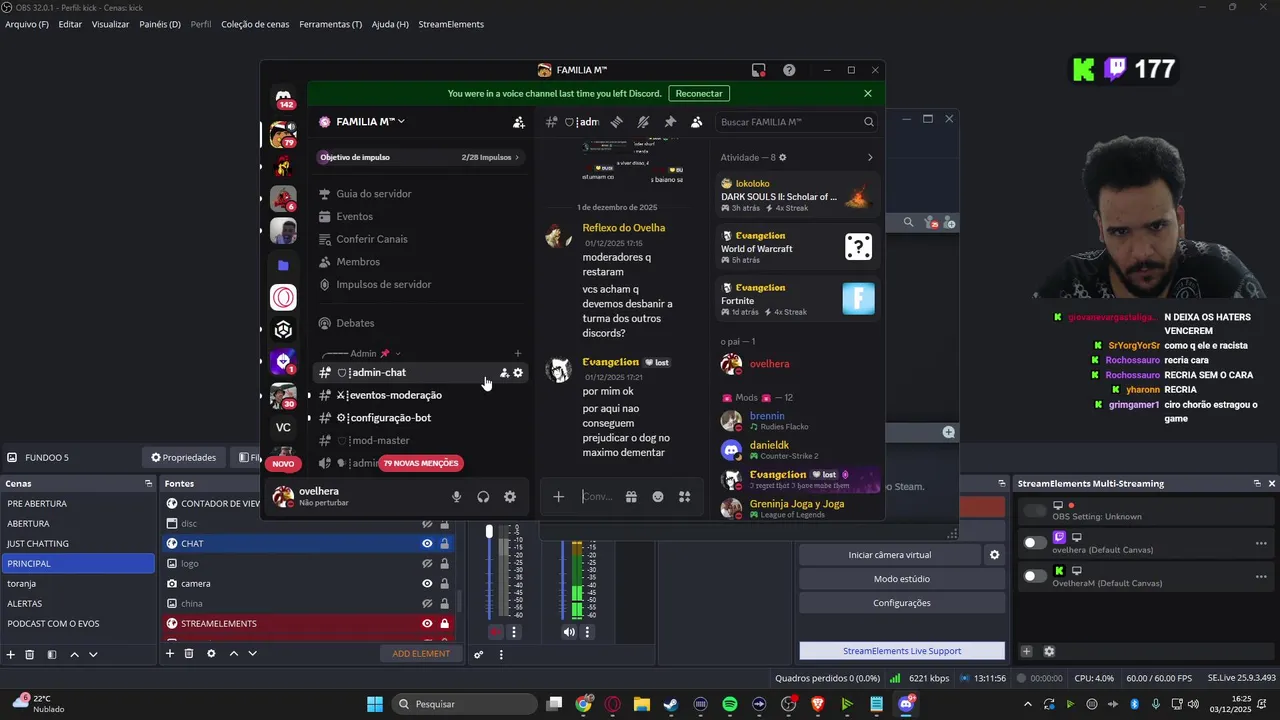Add a new scene in OBS Cenas panel
The image size is (1280, 720).
click(10, 654)
